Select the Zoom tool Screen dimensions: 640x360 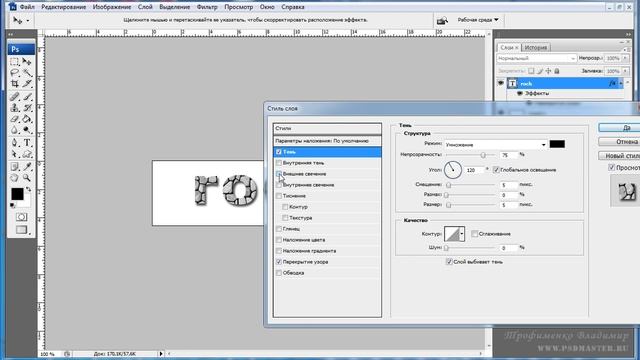tap(27, 178)
